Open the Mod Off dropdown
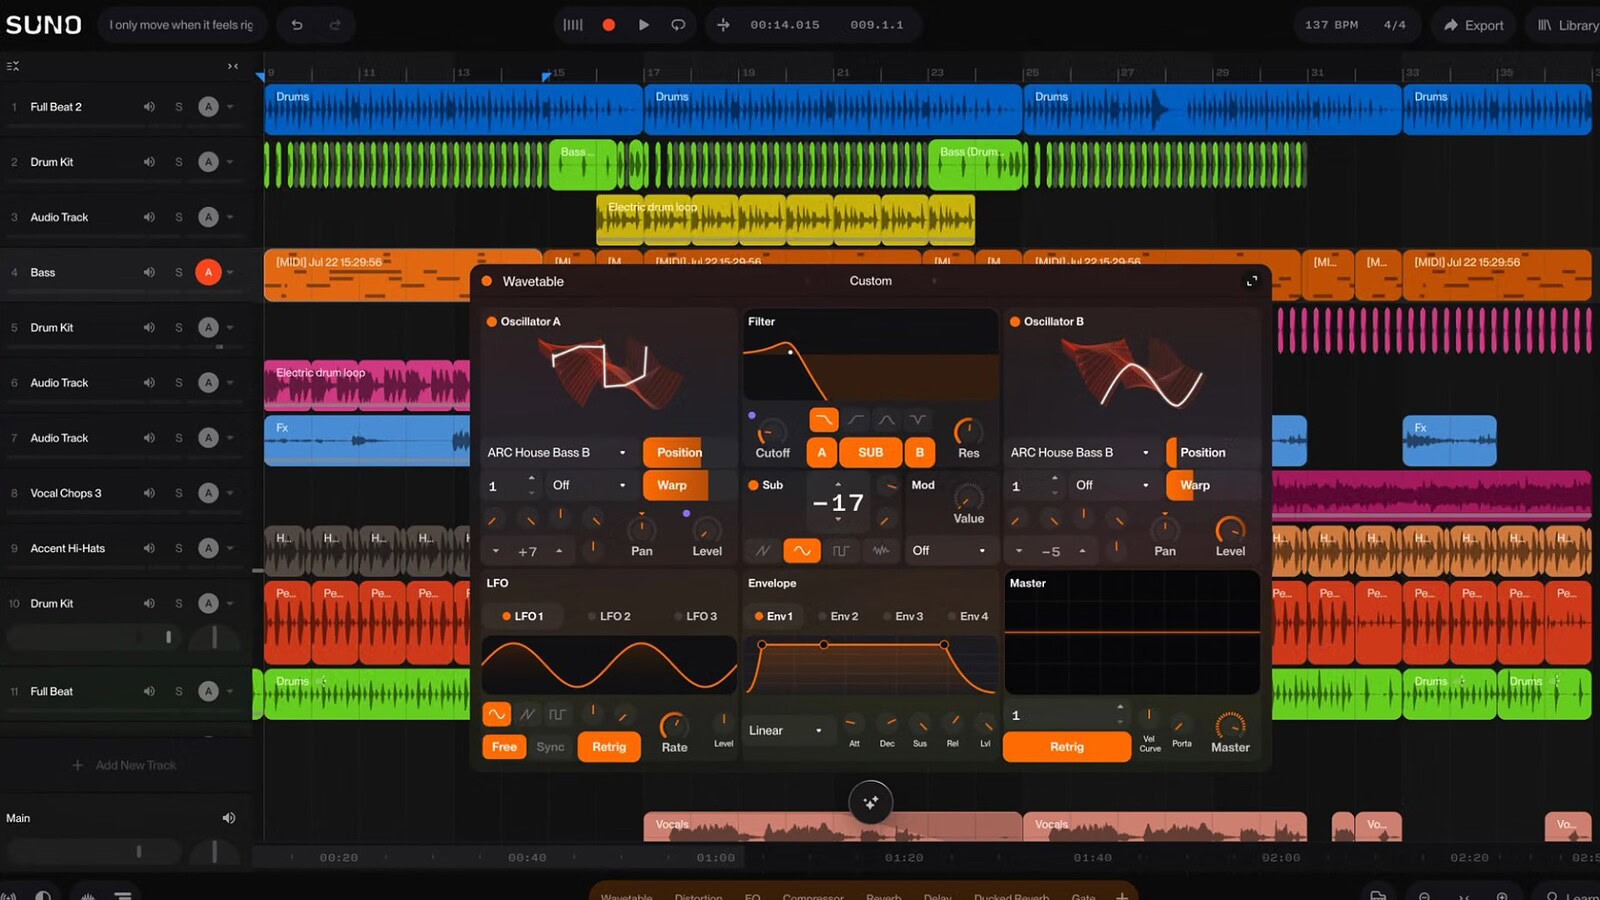 [x=949, y=551]
